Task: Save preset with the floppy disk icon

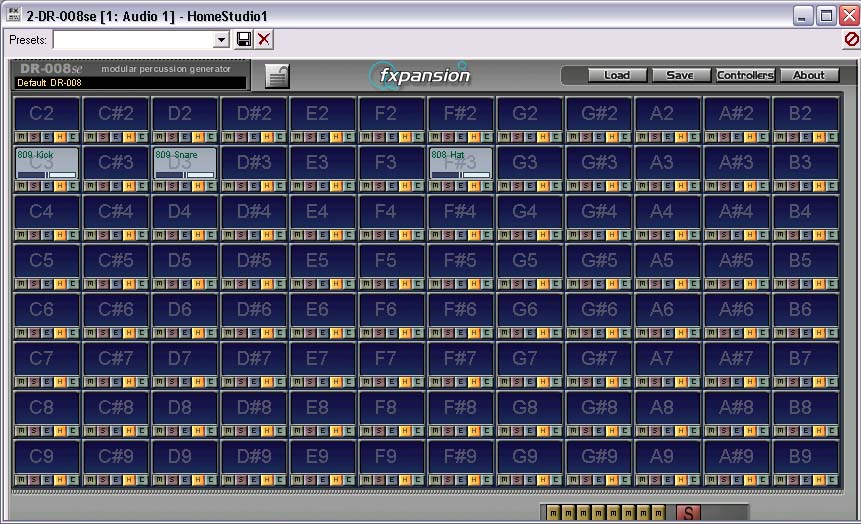Action: 244,39
